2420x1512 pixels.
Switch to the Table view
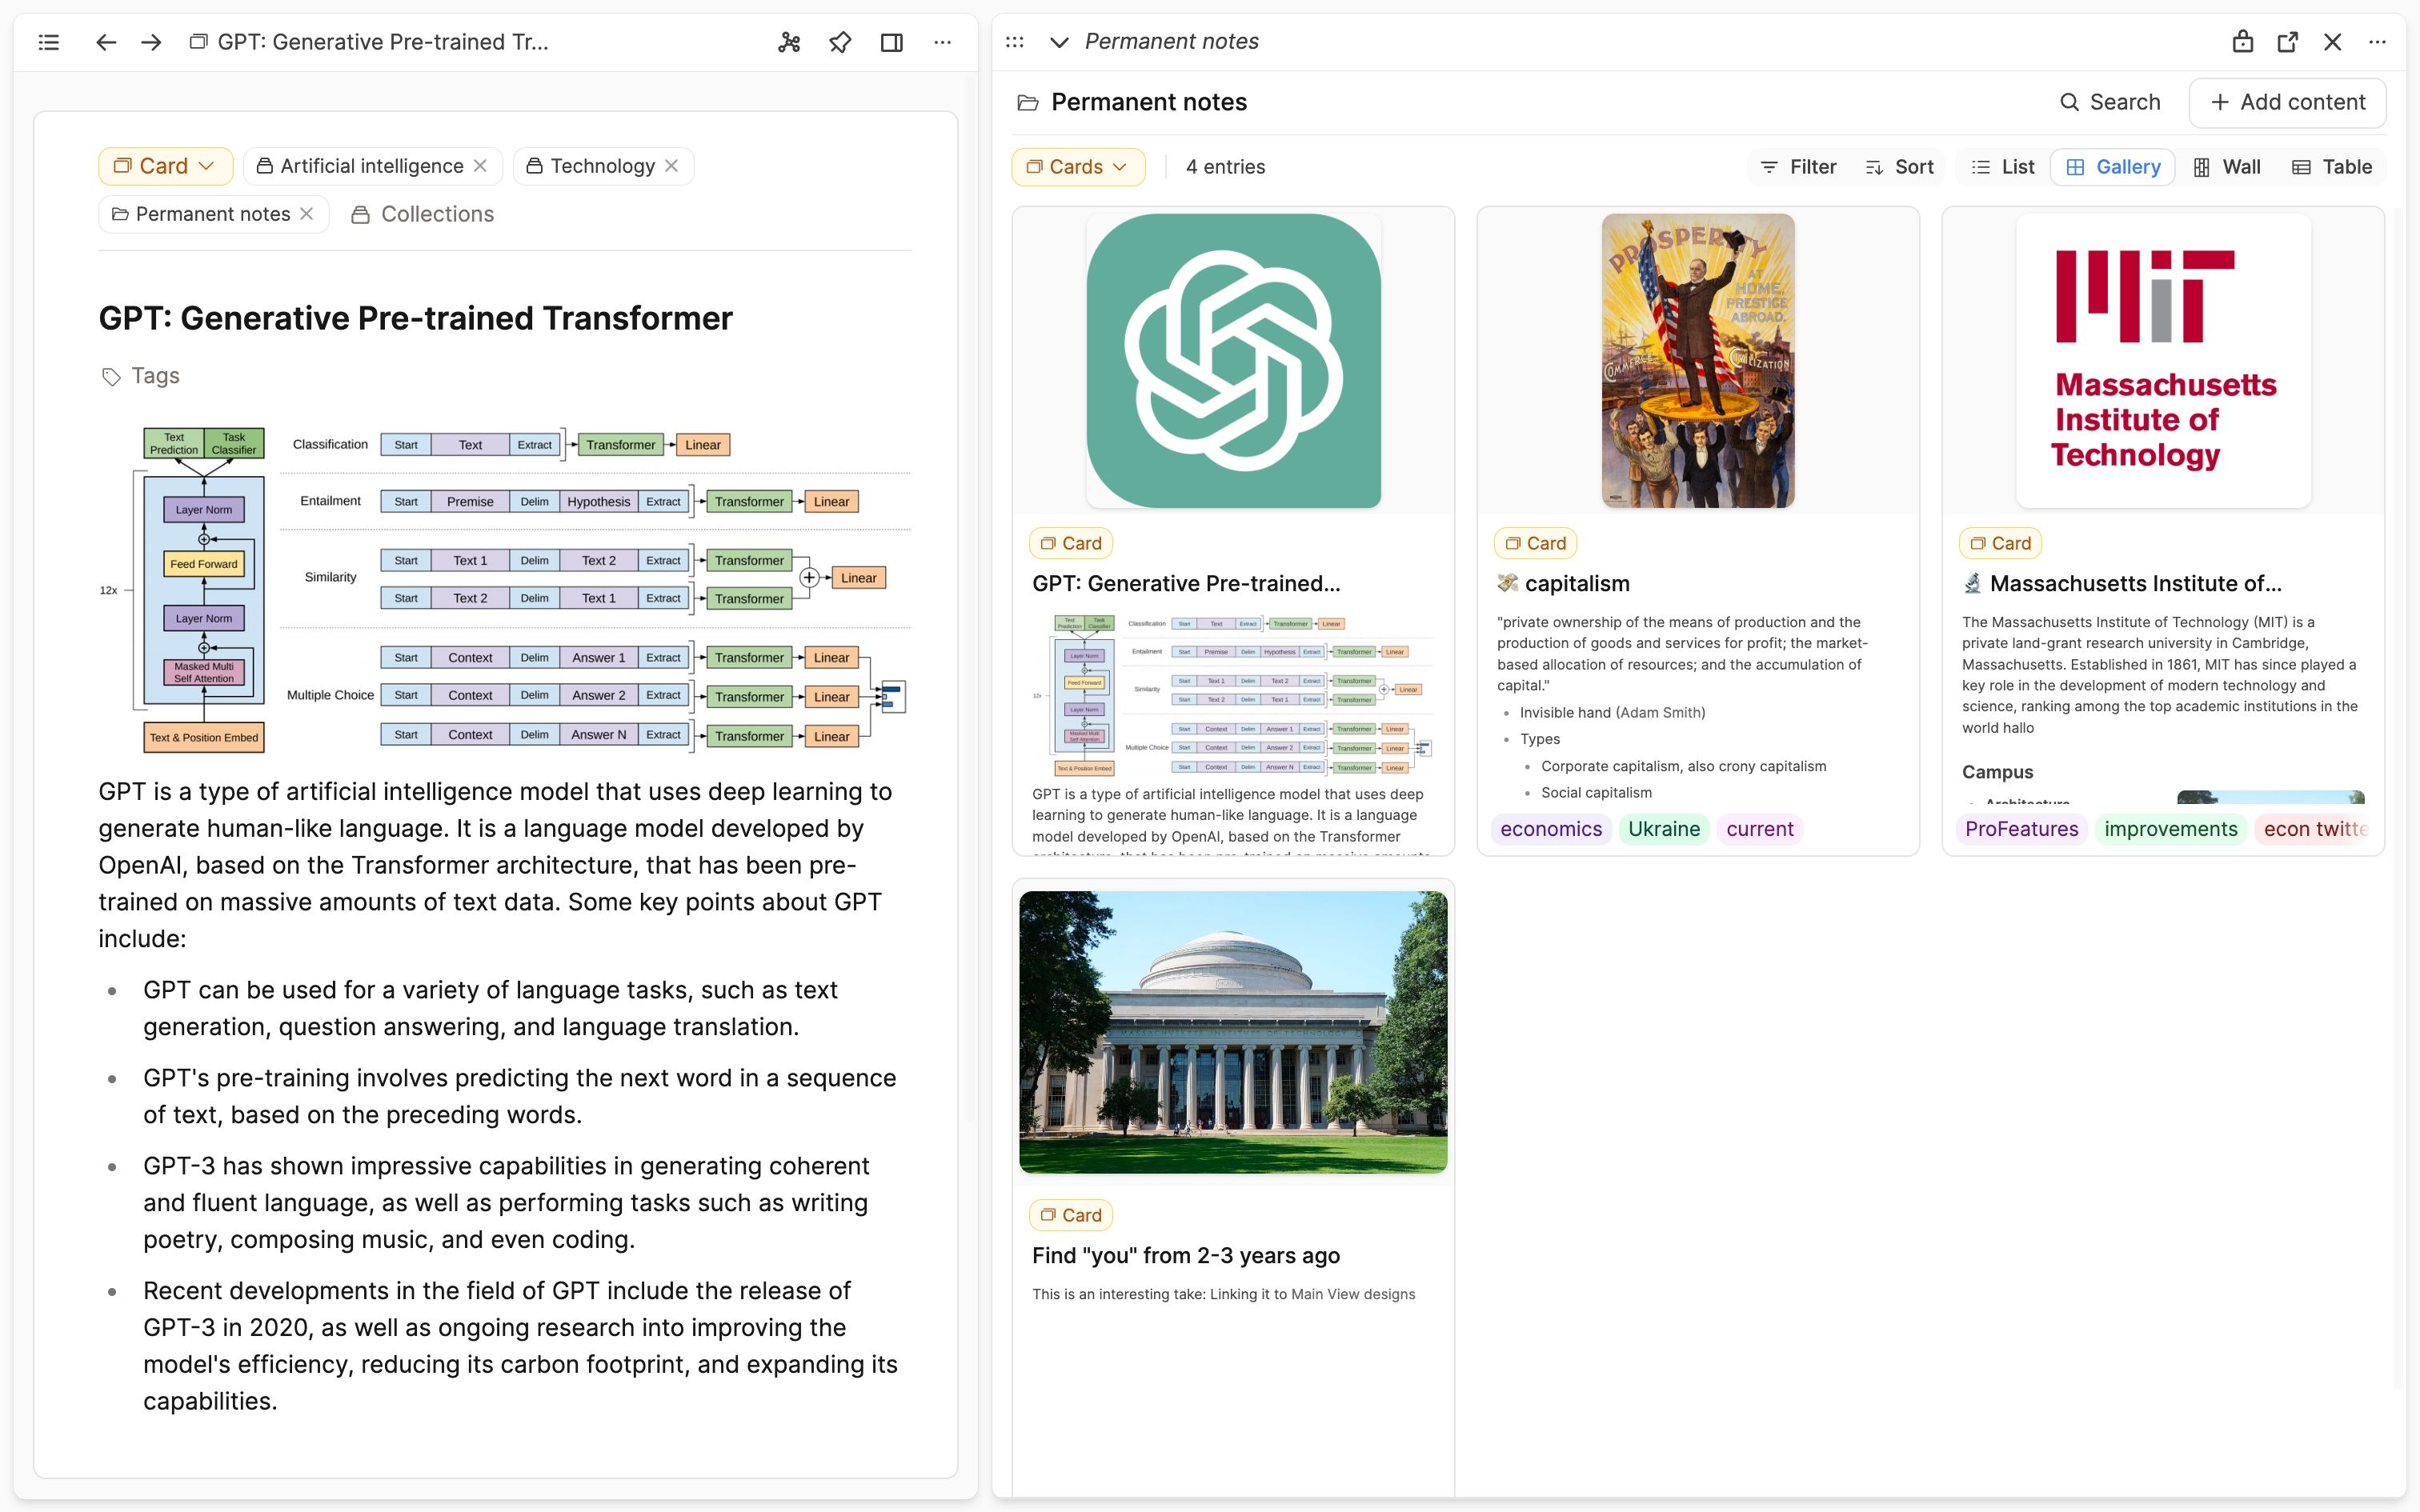point(2332,167)
